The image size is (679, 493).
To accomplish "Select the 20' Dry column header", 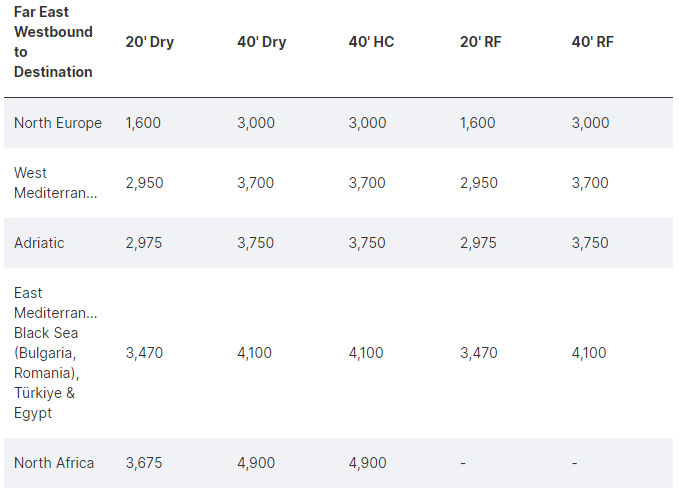I will tap(149, 42).
